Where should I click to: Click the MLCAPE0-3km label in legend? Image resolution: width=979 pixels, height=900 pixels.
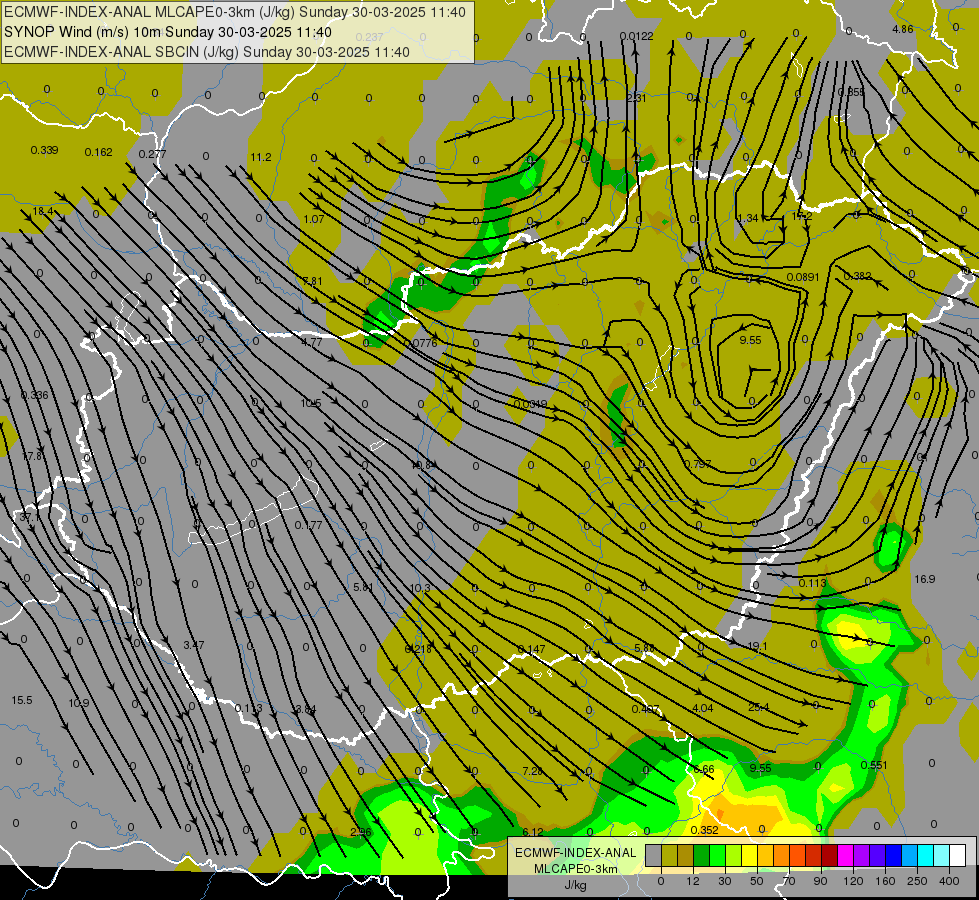(575, 869)
